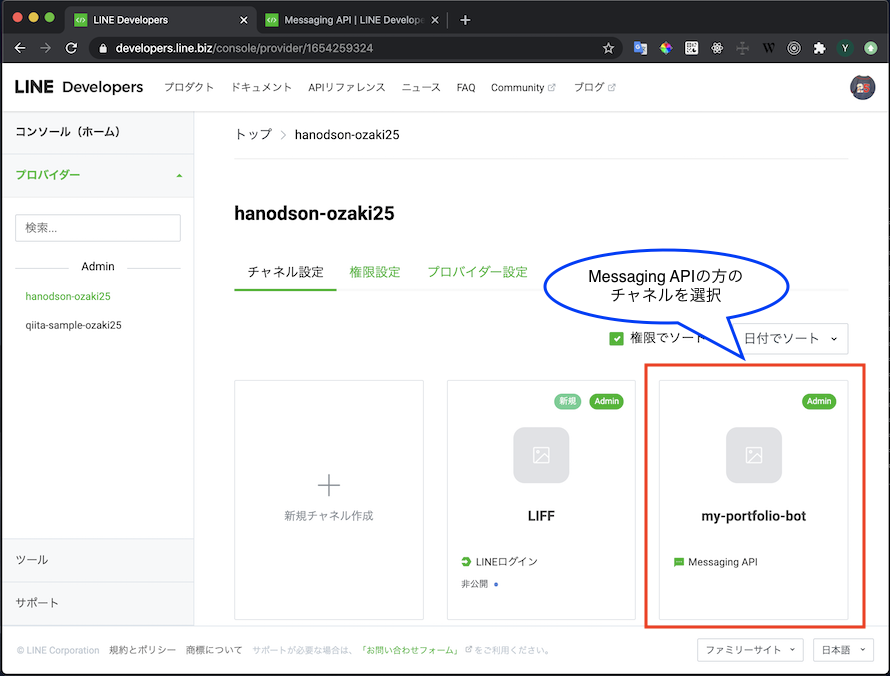The height and width of the screenshot is (676, 890).
Task: Click the © LINE Corporation footer text
Action: tap(58, 650)
